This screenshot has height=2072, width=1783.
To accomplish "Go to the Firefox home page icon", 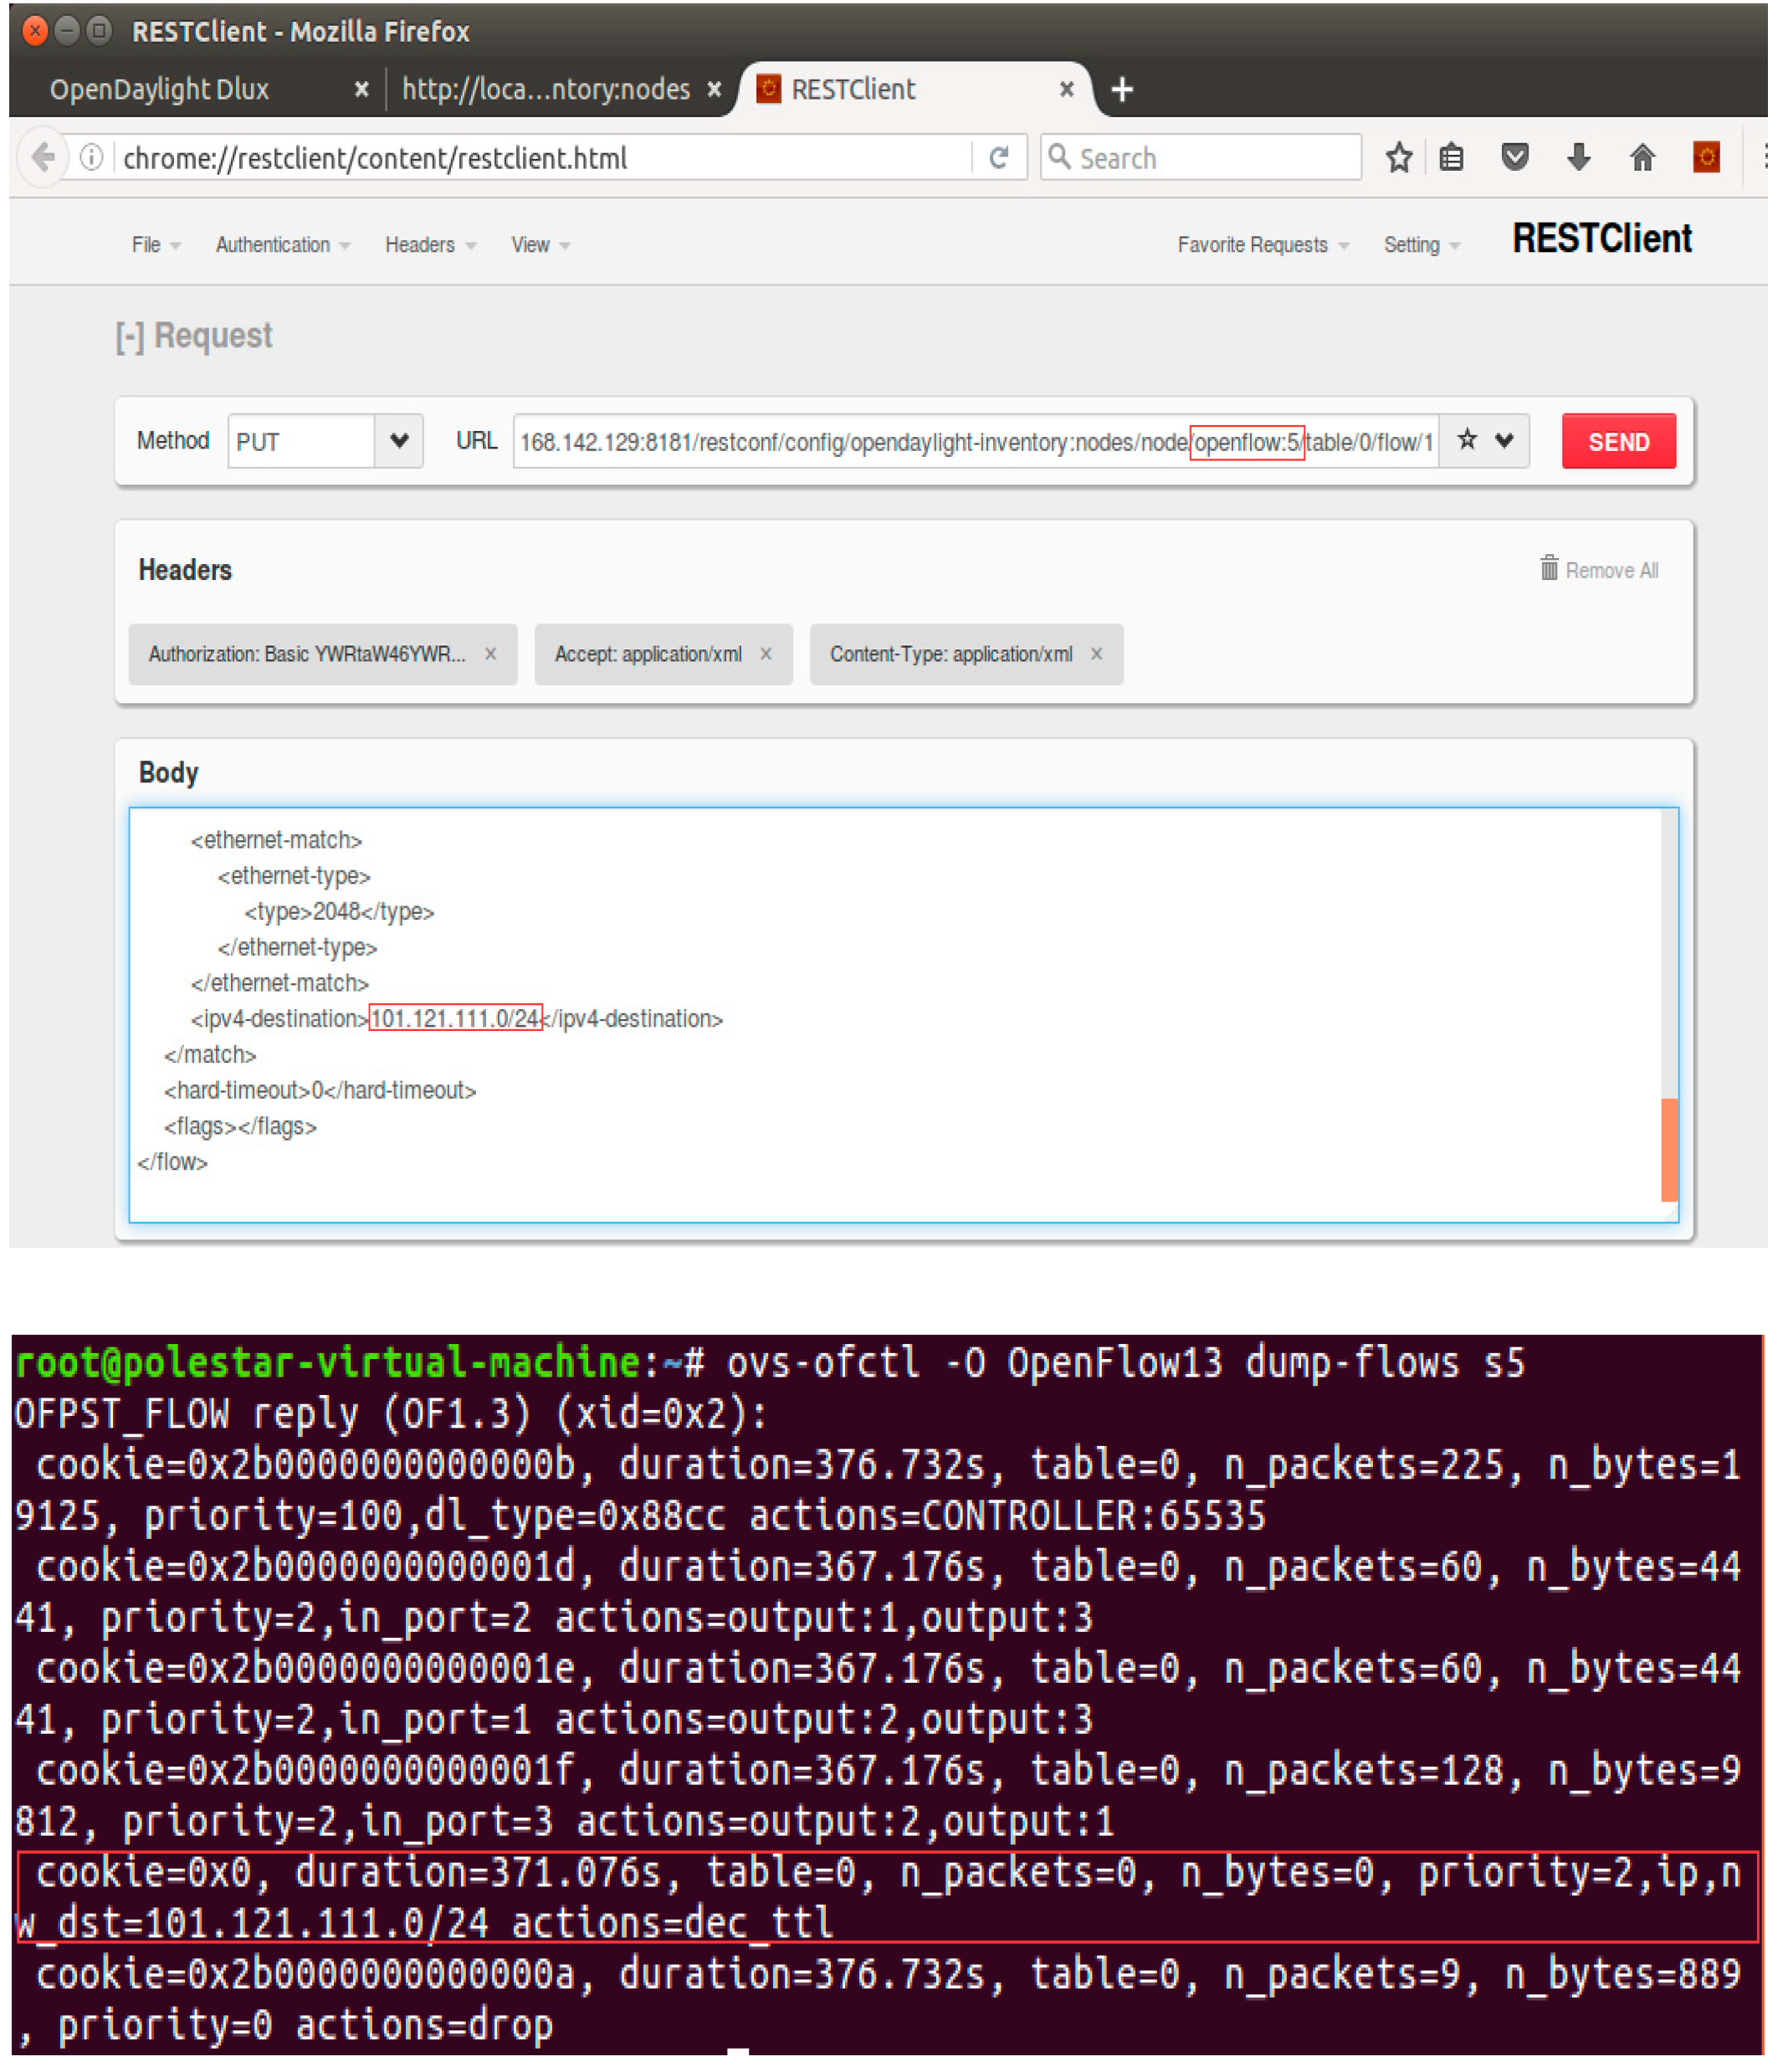I will click(1642, 158).
